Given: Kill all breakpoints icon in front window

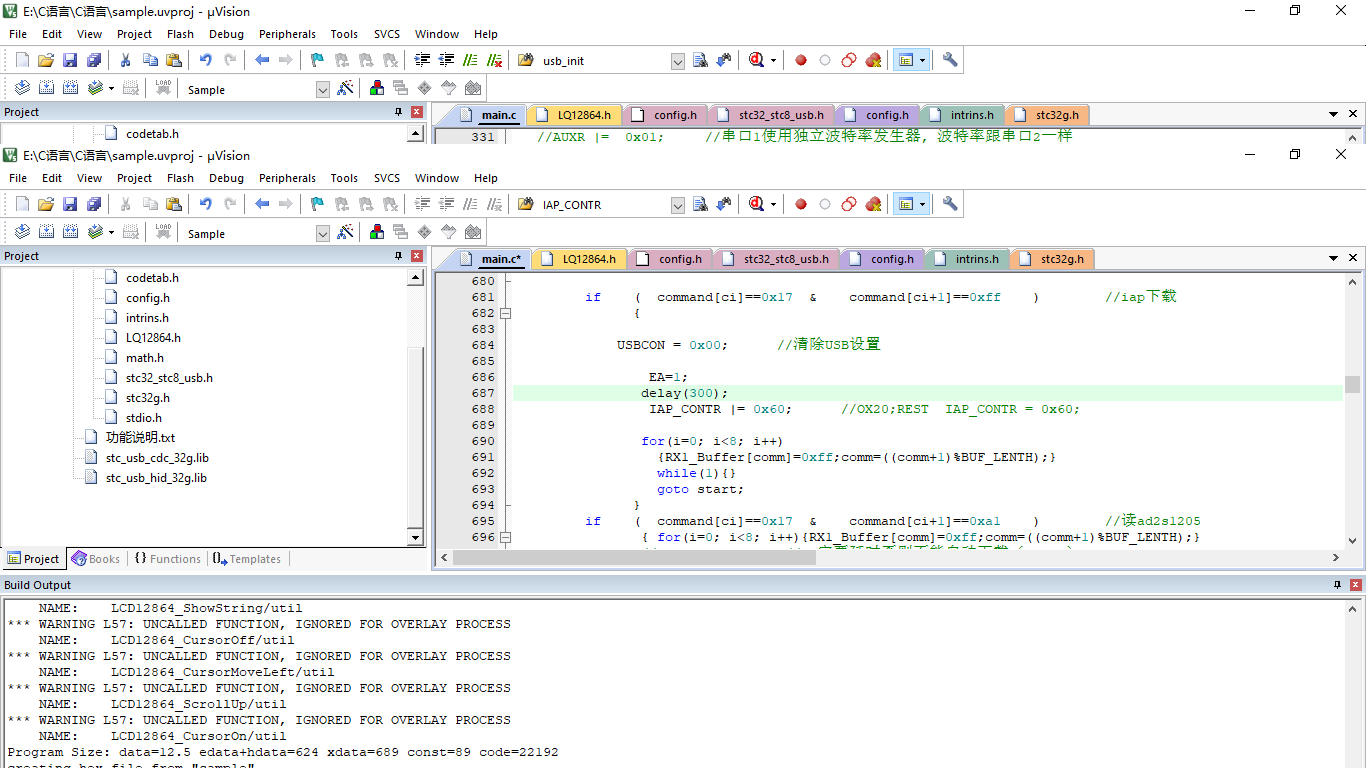Looking at the screenshot, I should pos(873,204).
